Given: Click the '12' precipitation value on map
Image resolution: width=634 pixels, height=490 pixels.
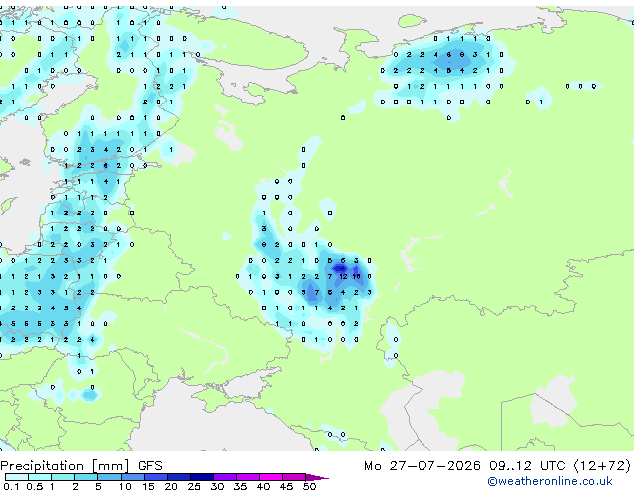Looking at the screenshot, I should click(343, 277).
